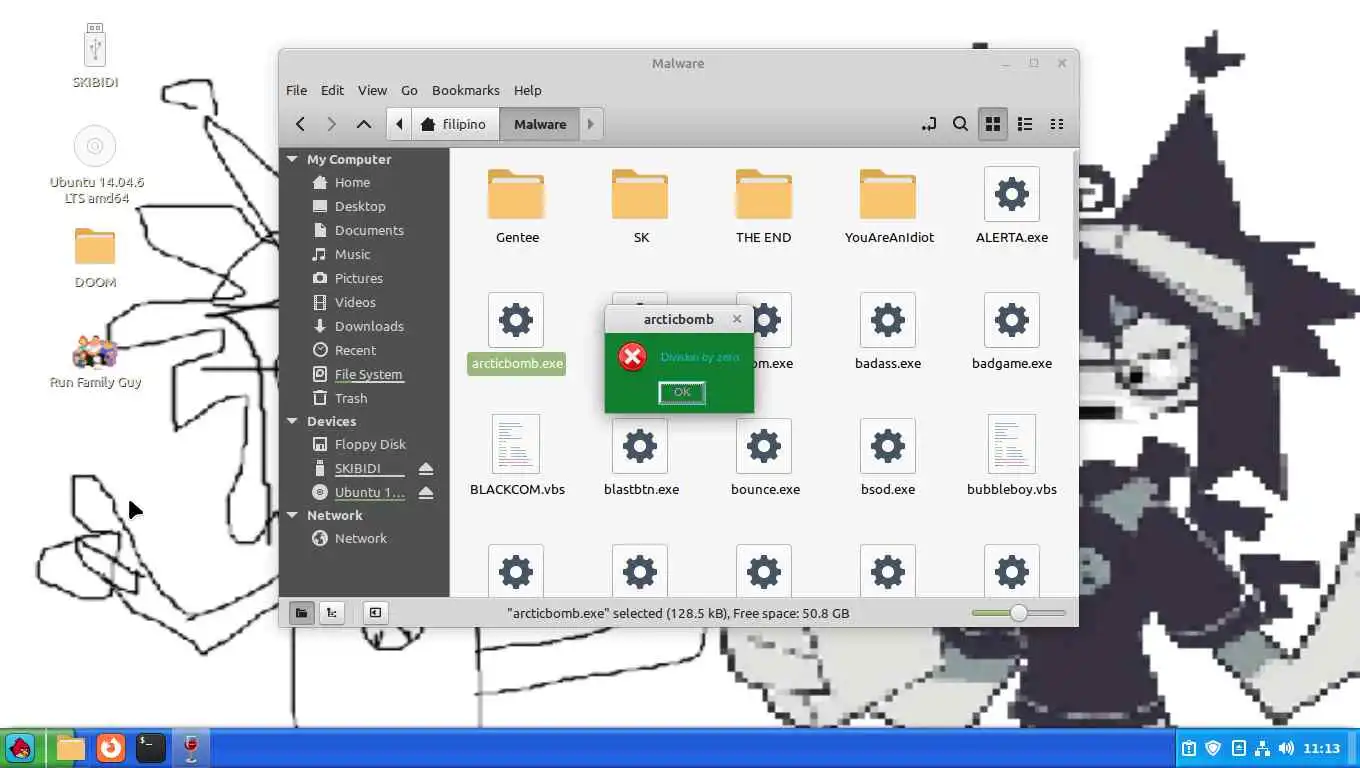Select Trash in the sidebar
1360x768 pixels.
pyautogui.click(x=351, y=398)
